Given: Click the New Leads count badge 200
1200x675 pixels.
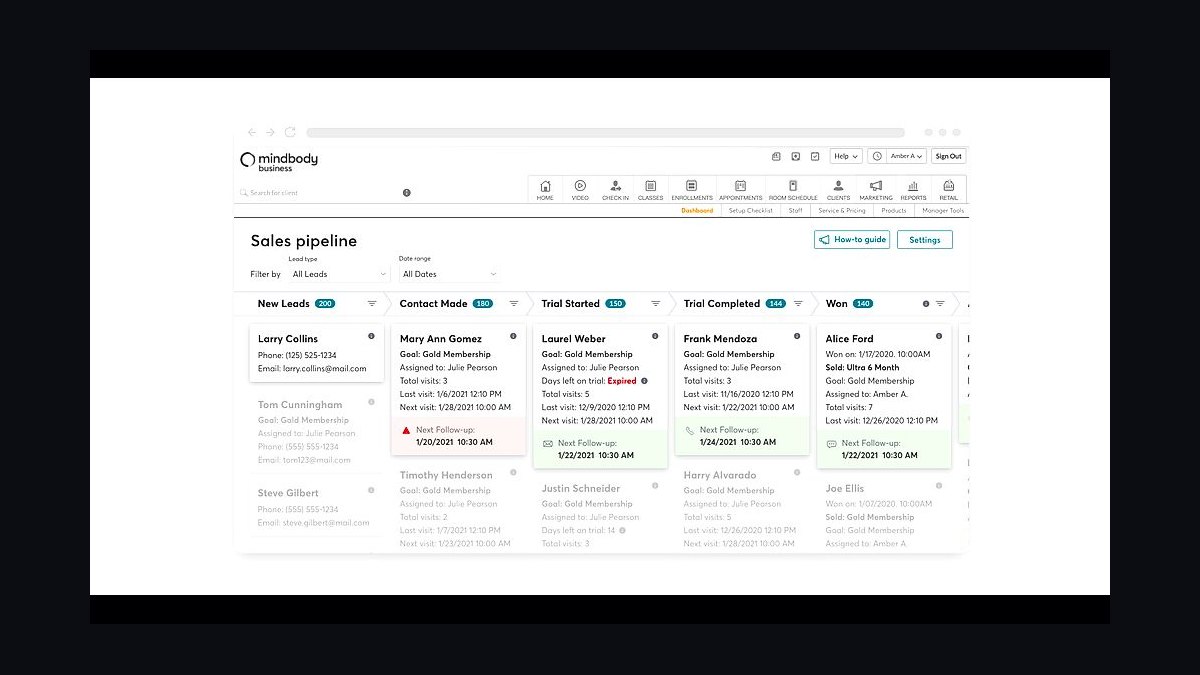Looking at the screenshot, I should [x=325, y=304].
